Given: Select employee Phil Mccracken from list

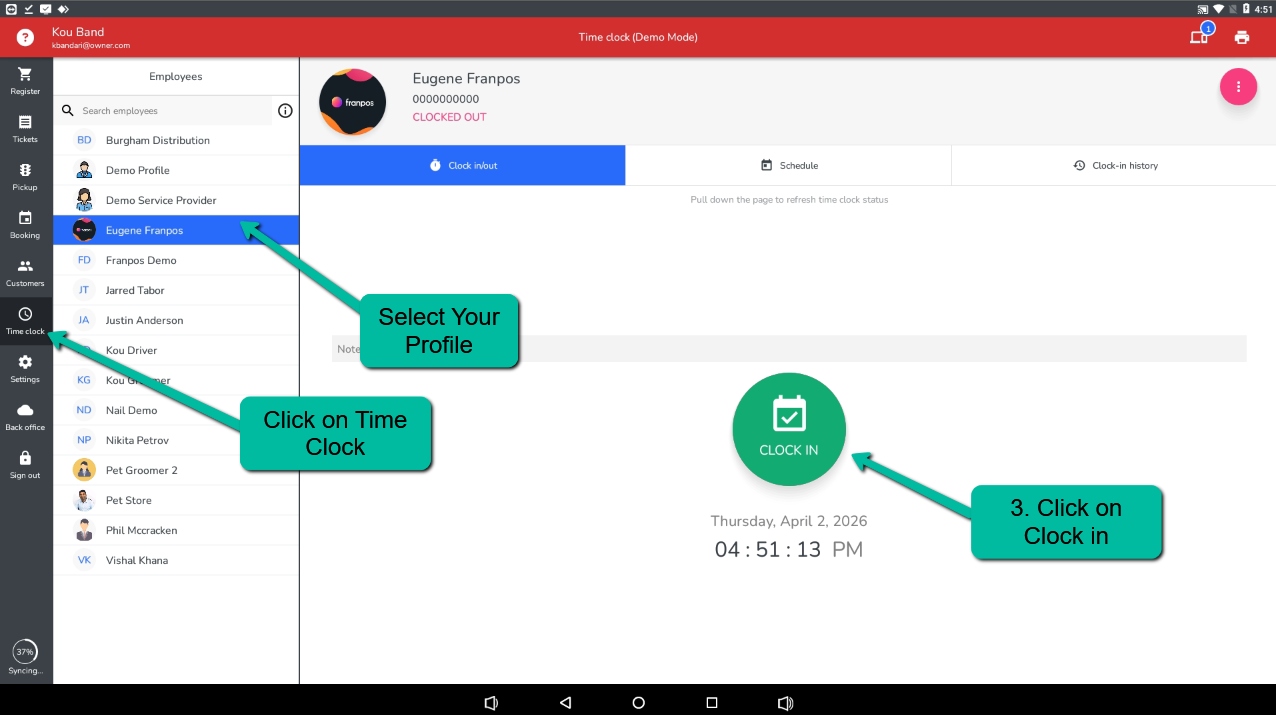Looking at the screenshot, I should point(141,530).
